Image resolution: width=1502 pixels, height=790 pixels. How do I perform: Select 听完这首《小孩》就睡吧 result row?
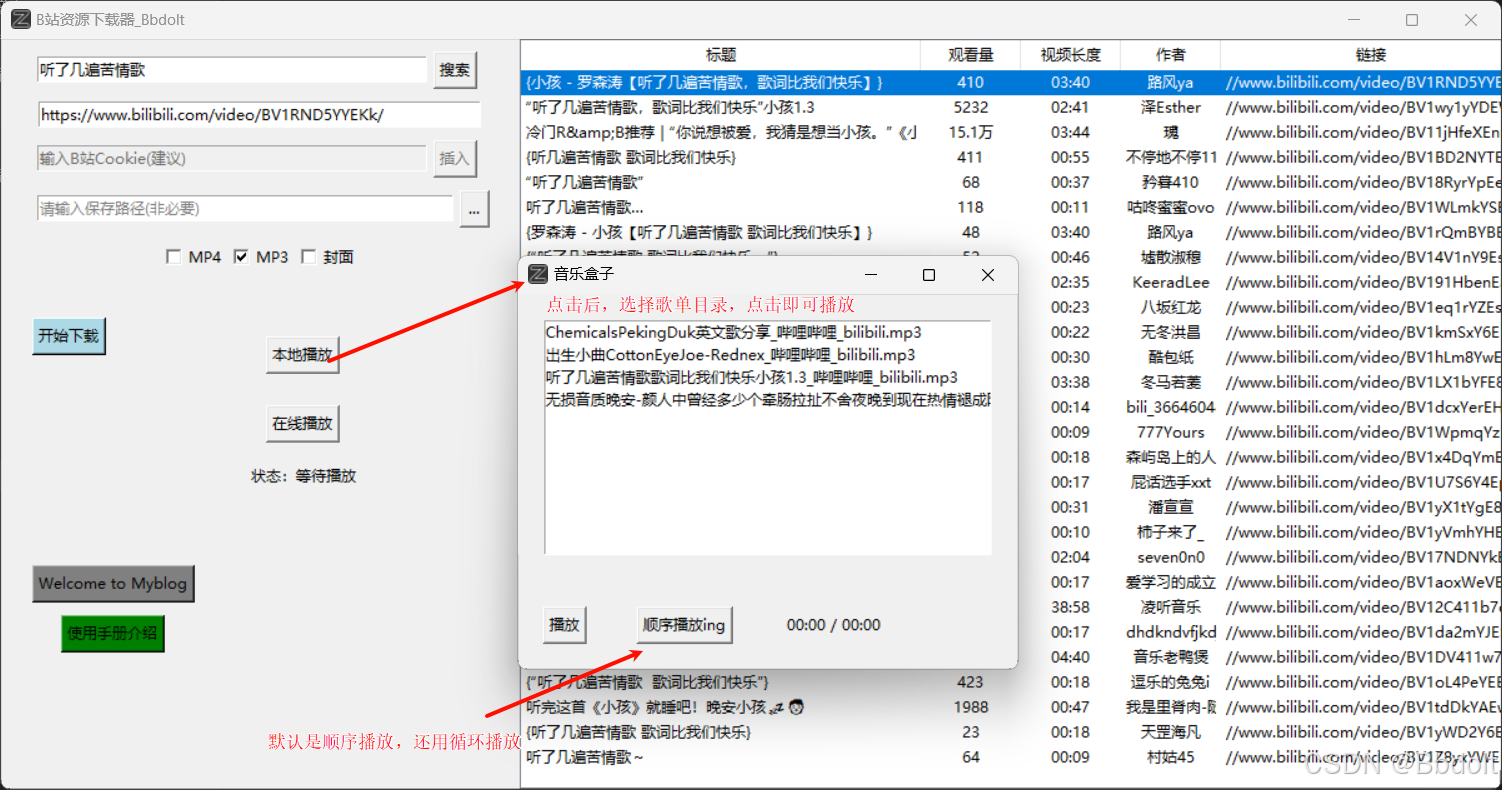coord(1012,707)
